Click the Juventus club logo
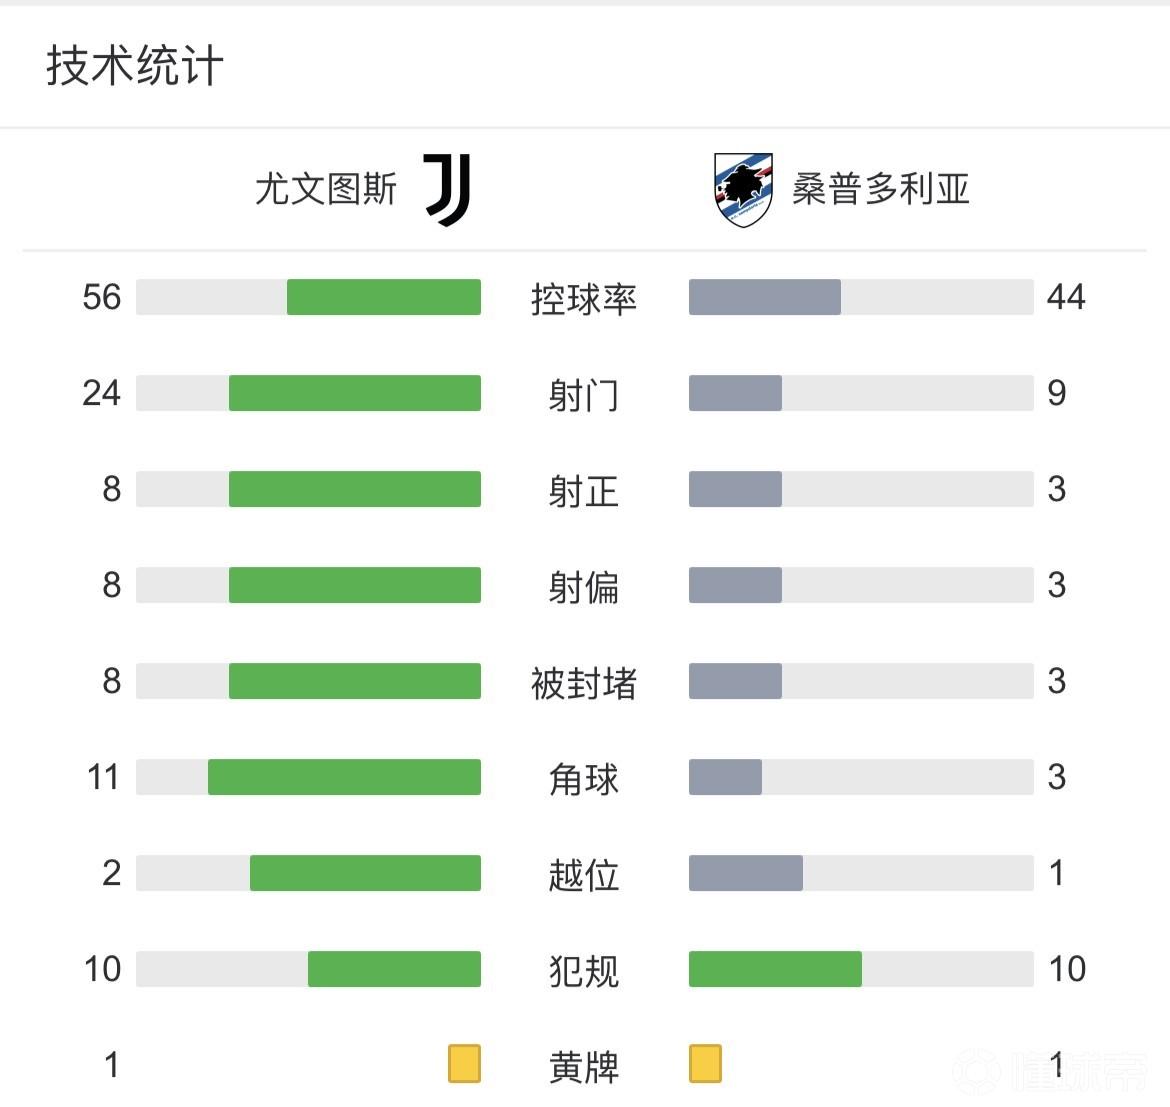This screenshot has width=1170, height=1107. click(x=447, y=189)
